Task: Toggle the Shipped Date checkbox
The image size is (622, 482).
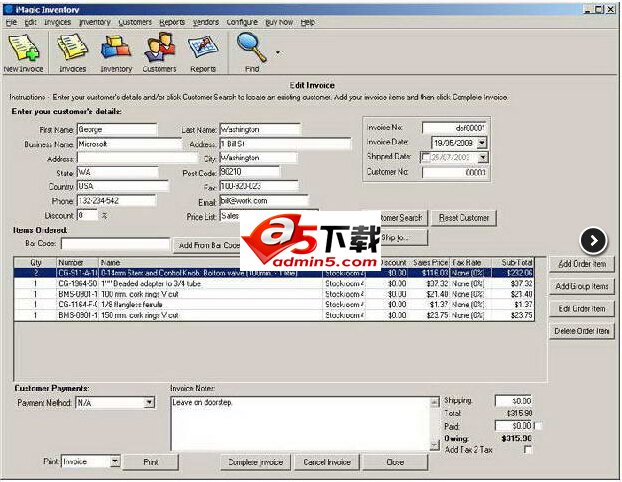Action: [x=425, y=157]
